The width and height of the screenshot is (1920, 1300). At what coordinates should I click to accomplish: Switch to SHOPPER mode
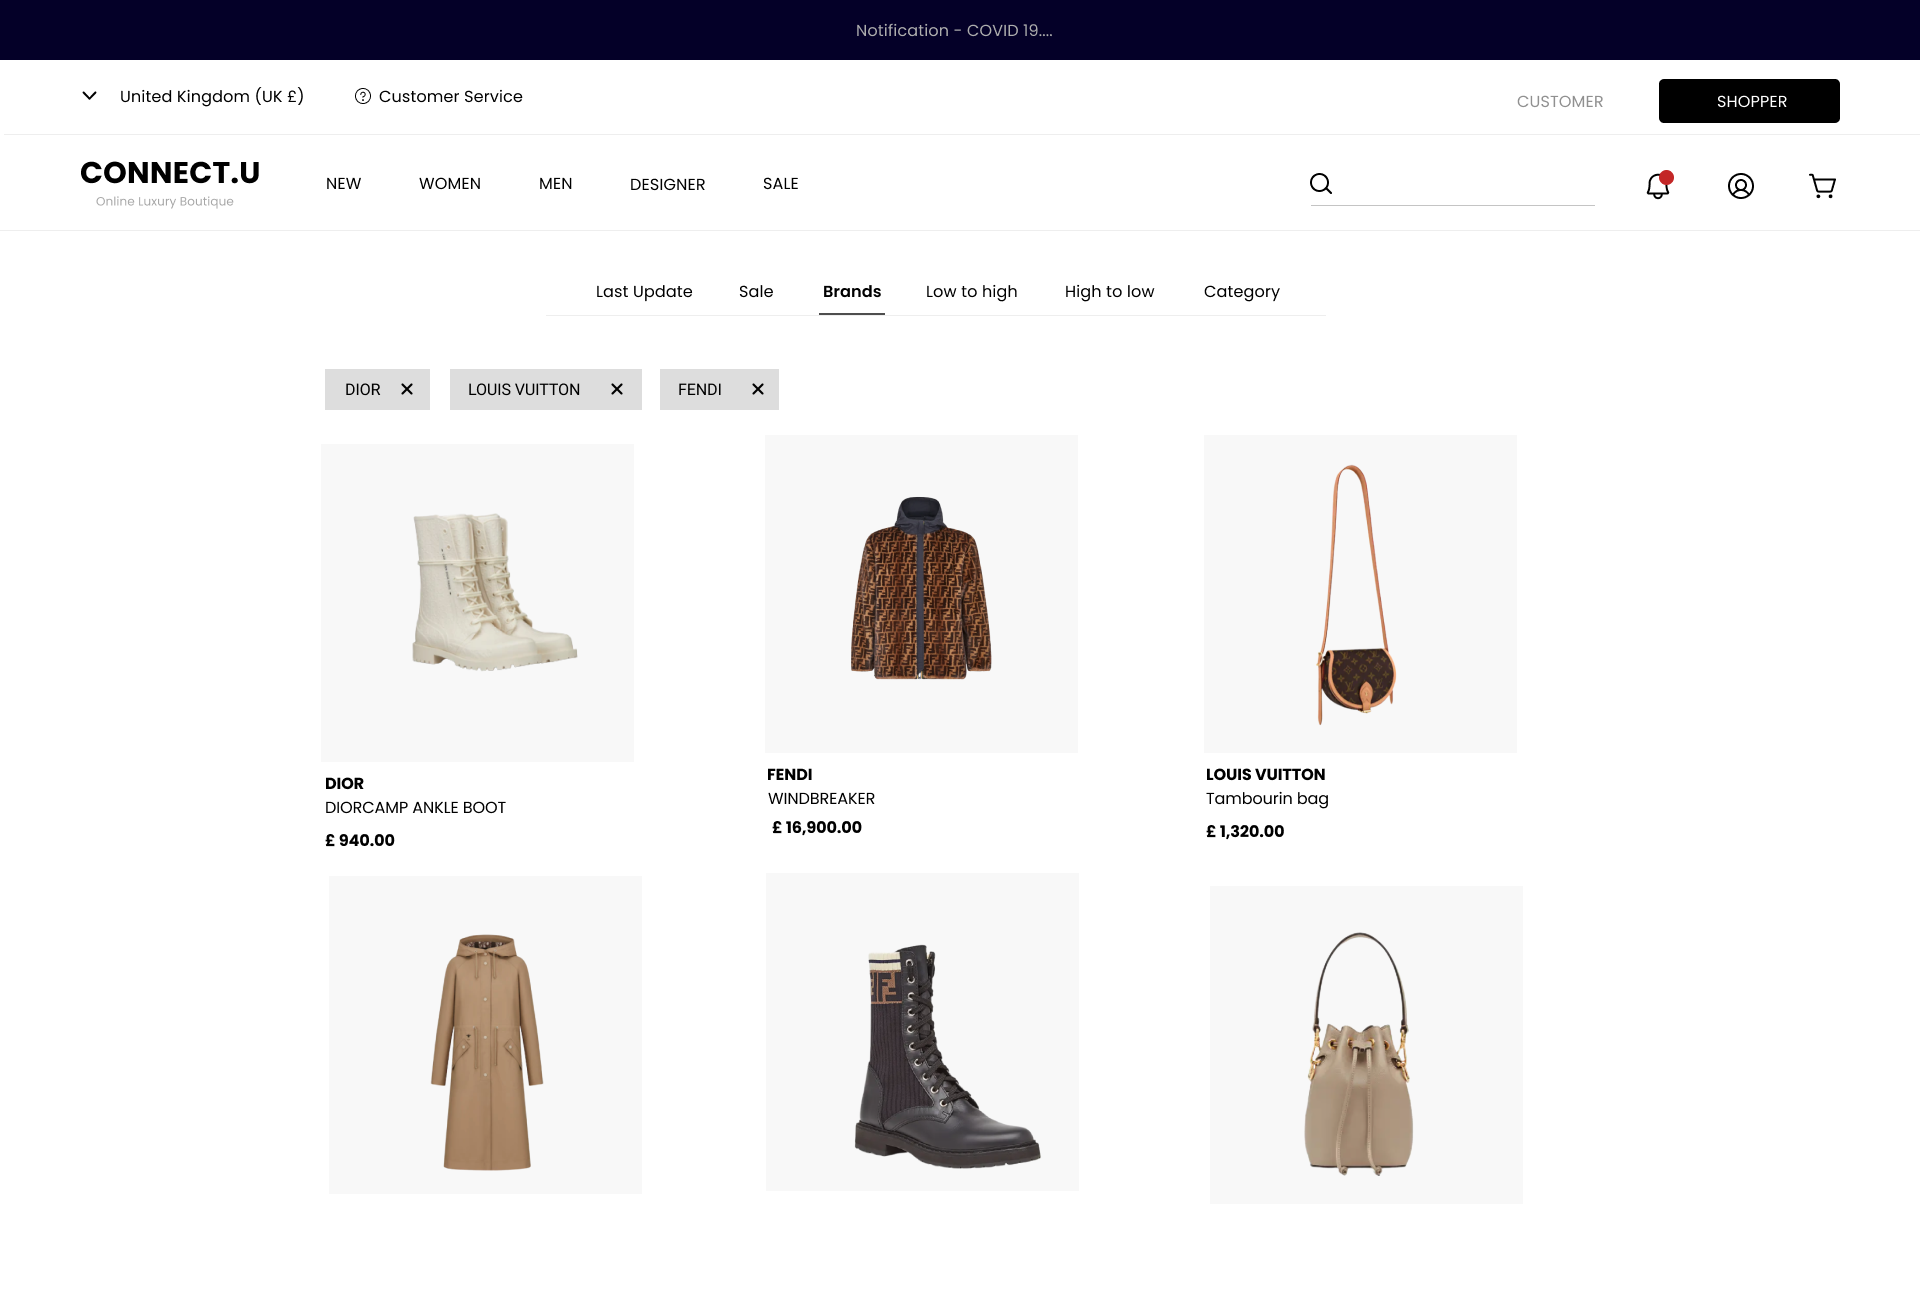(1749, 101)
